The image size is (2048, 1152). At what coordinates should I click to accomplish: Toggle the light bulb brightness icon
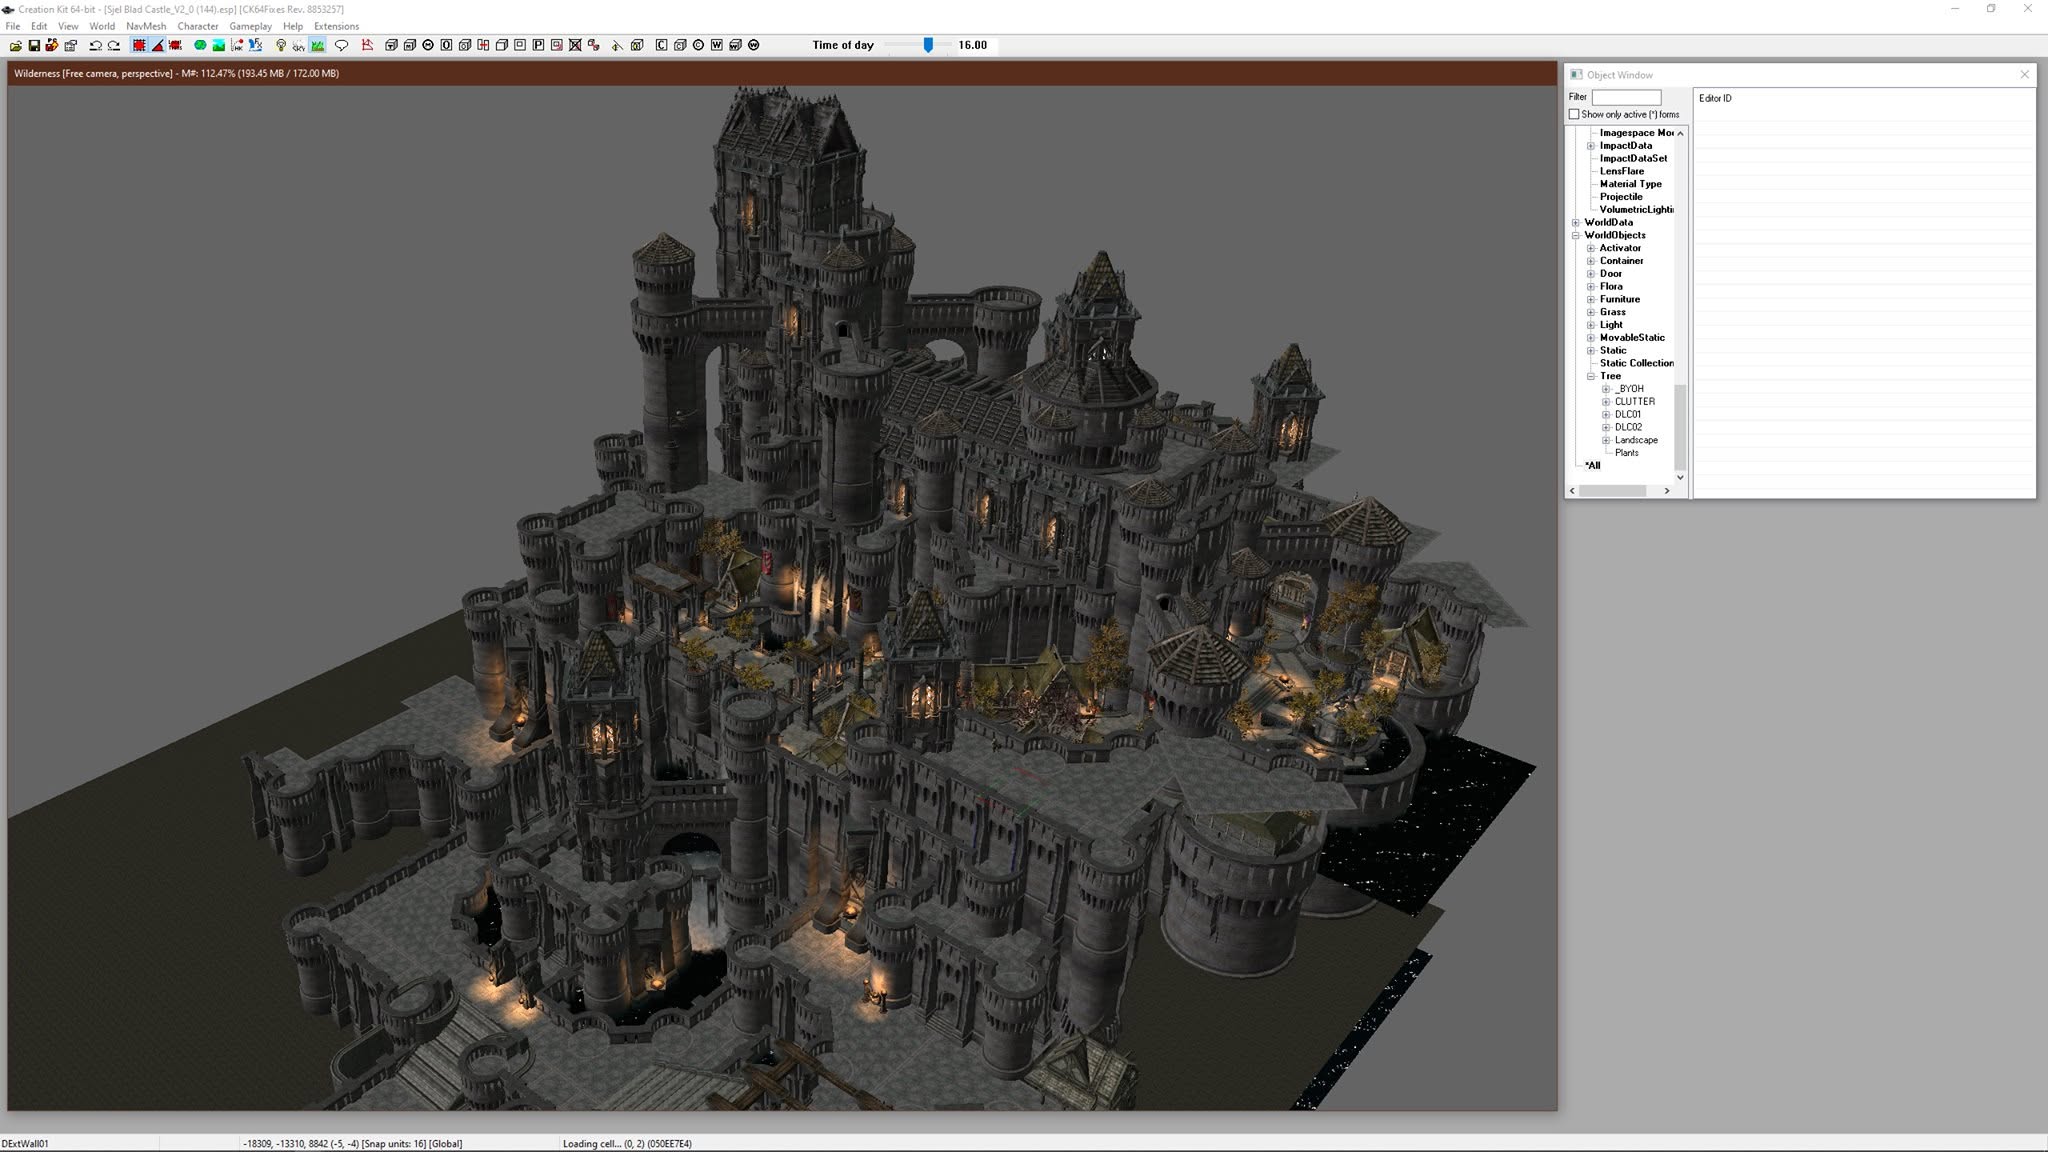pos(281,45)
